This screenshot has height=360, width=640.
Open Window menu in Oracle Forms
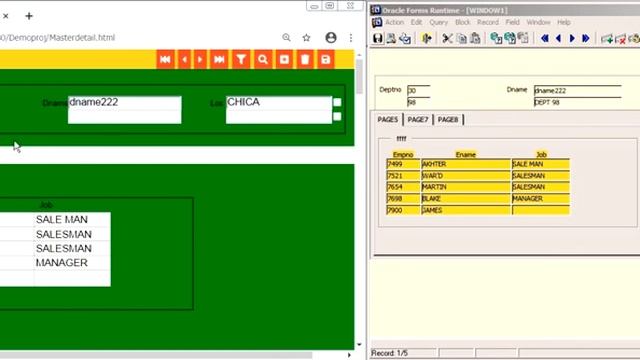pos(538,22)
